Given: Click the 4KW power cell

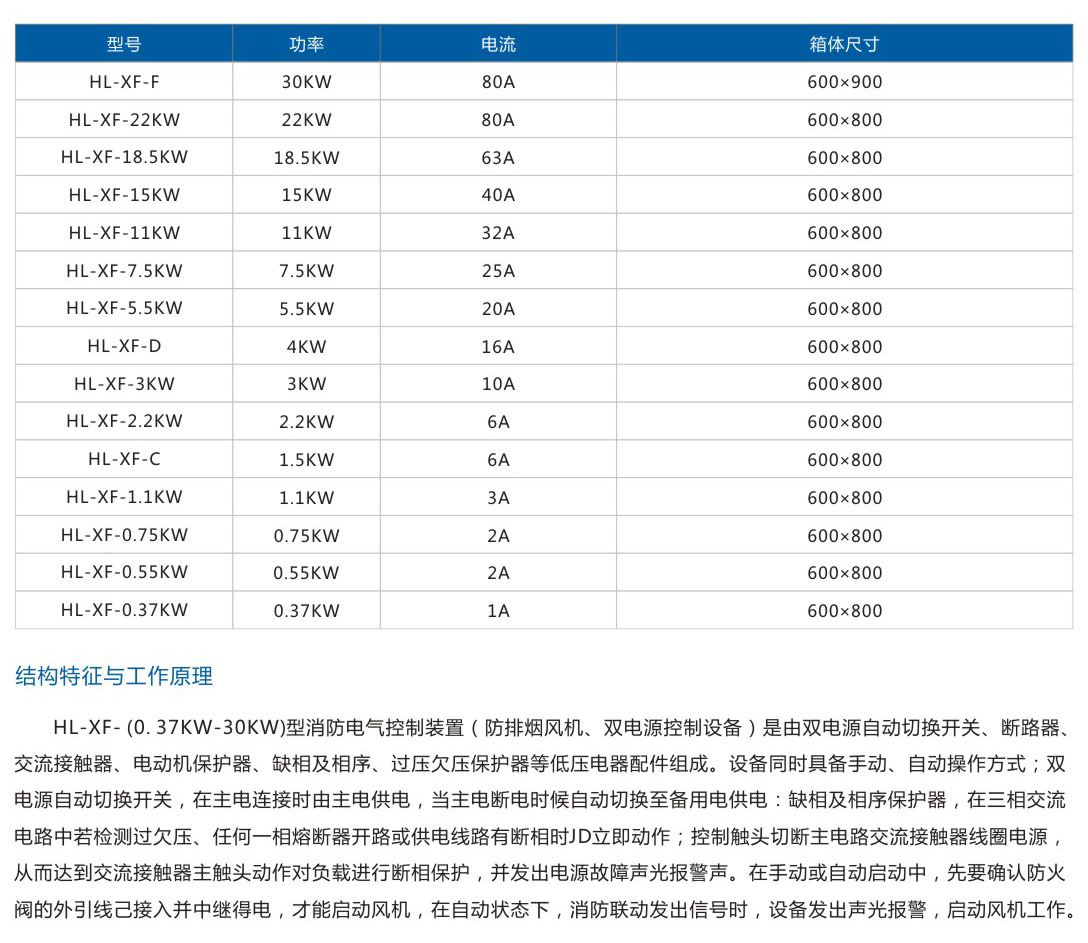Looking at the screenshot, I should [x=306, y=346].
